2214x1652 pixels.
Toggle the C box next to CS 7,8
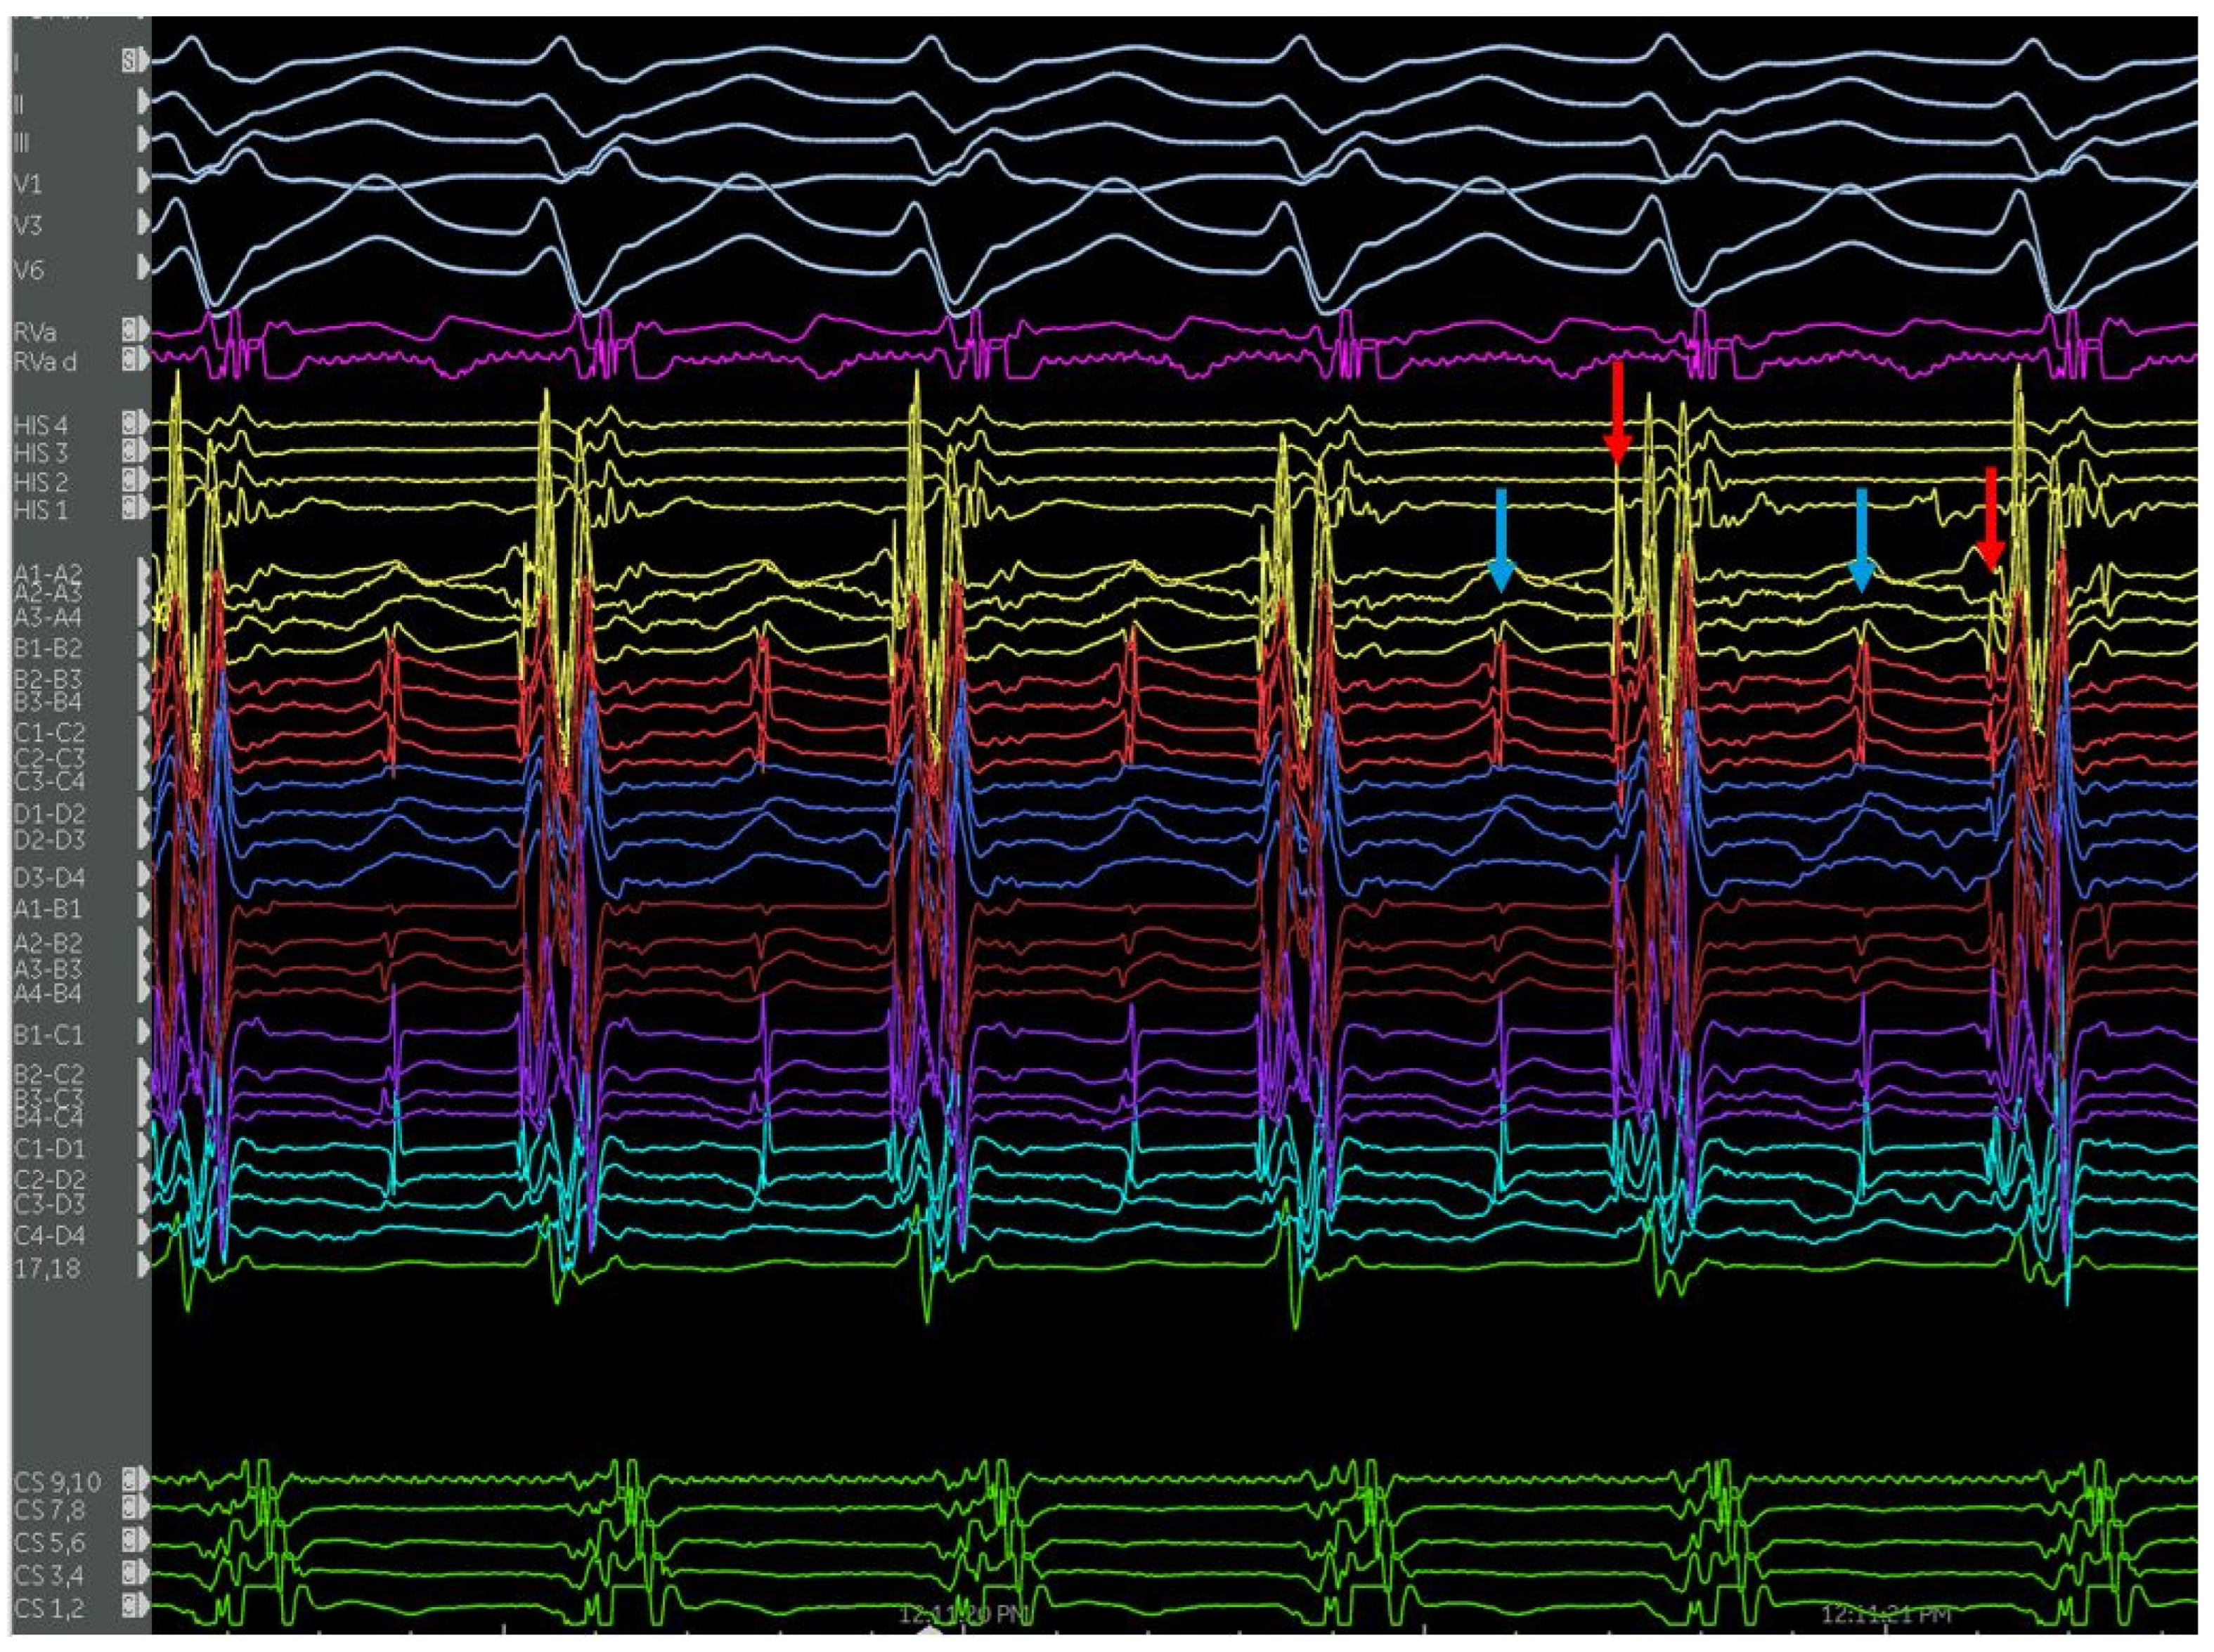click(x=129, y=1508)
